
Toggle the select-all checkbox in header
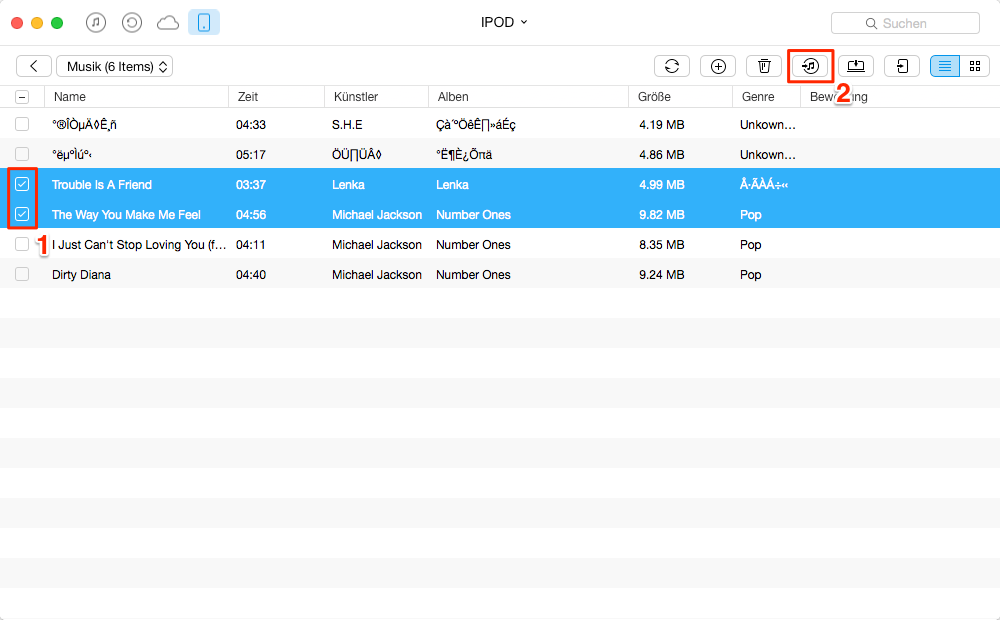point(22,97)
